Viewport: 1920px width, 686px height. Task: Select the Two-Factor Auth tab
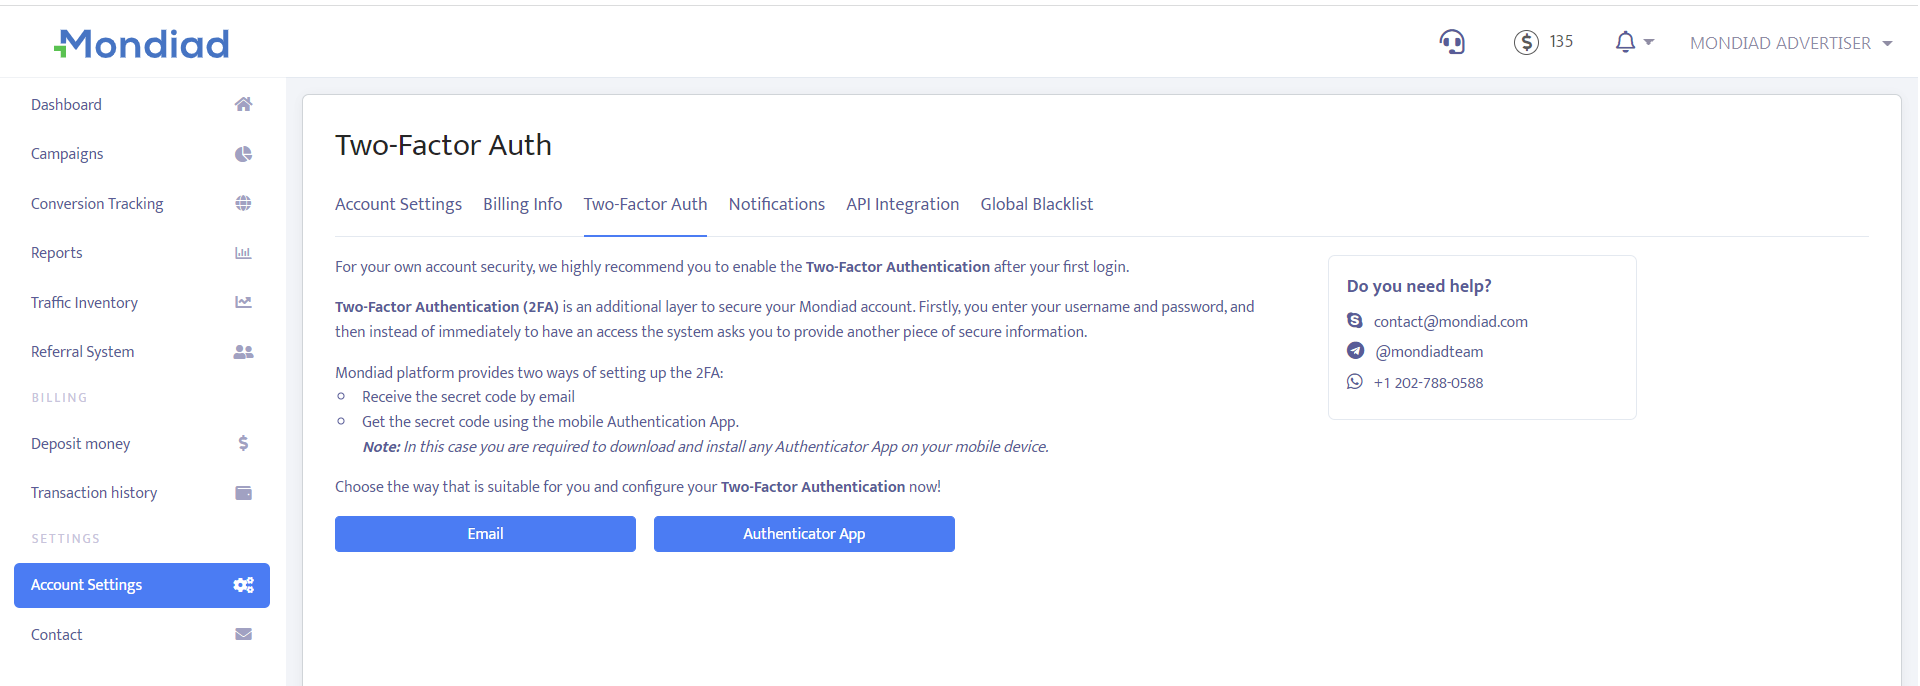click(645, 204)
